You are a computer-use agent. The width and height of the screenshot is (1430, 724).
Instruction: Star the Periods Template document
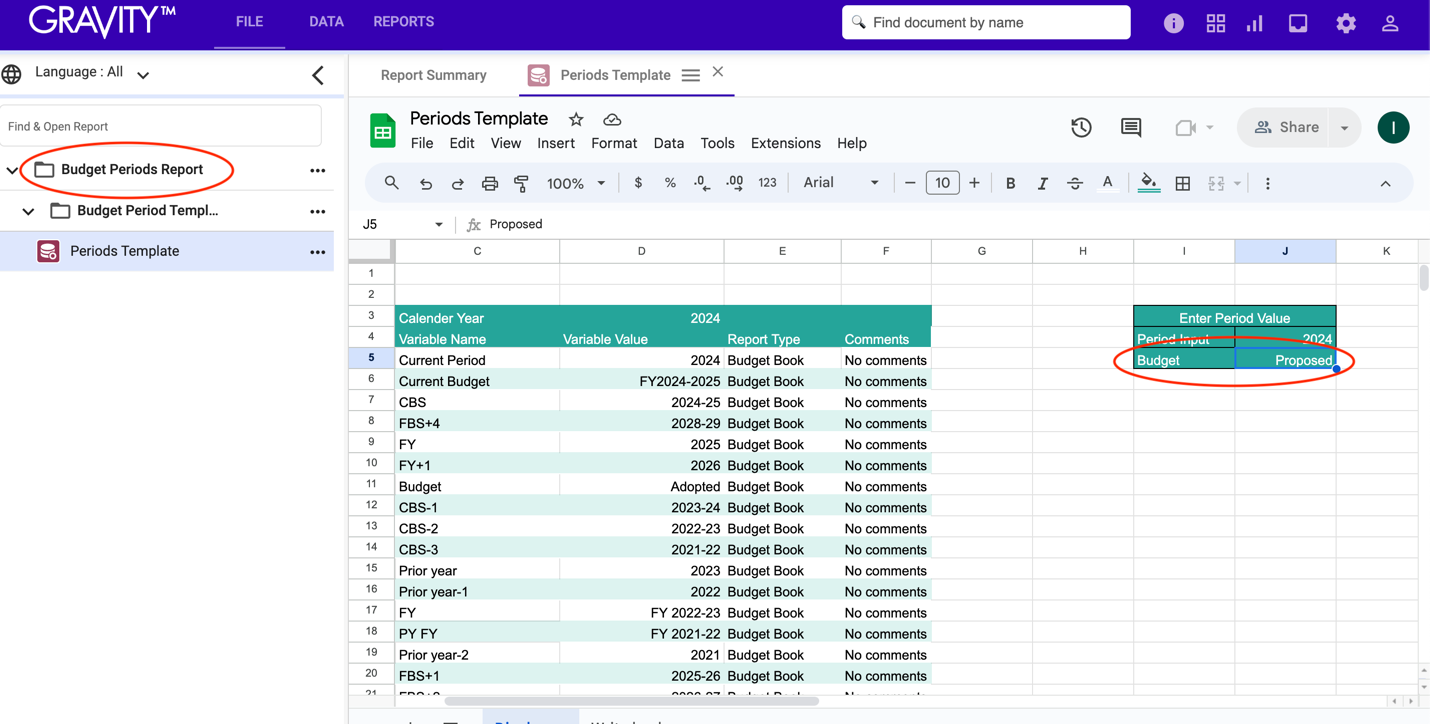(576, 119)
